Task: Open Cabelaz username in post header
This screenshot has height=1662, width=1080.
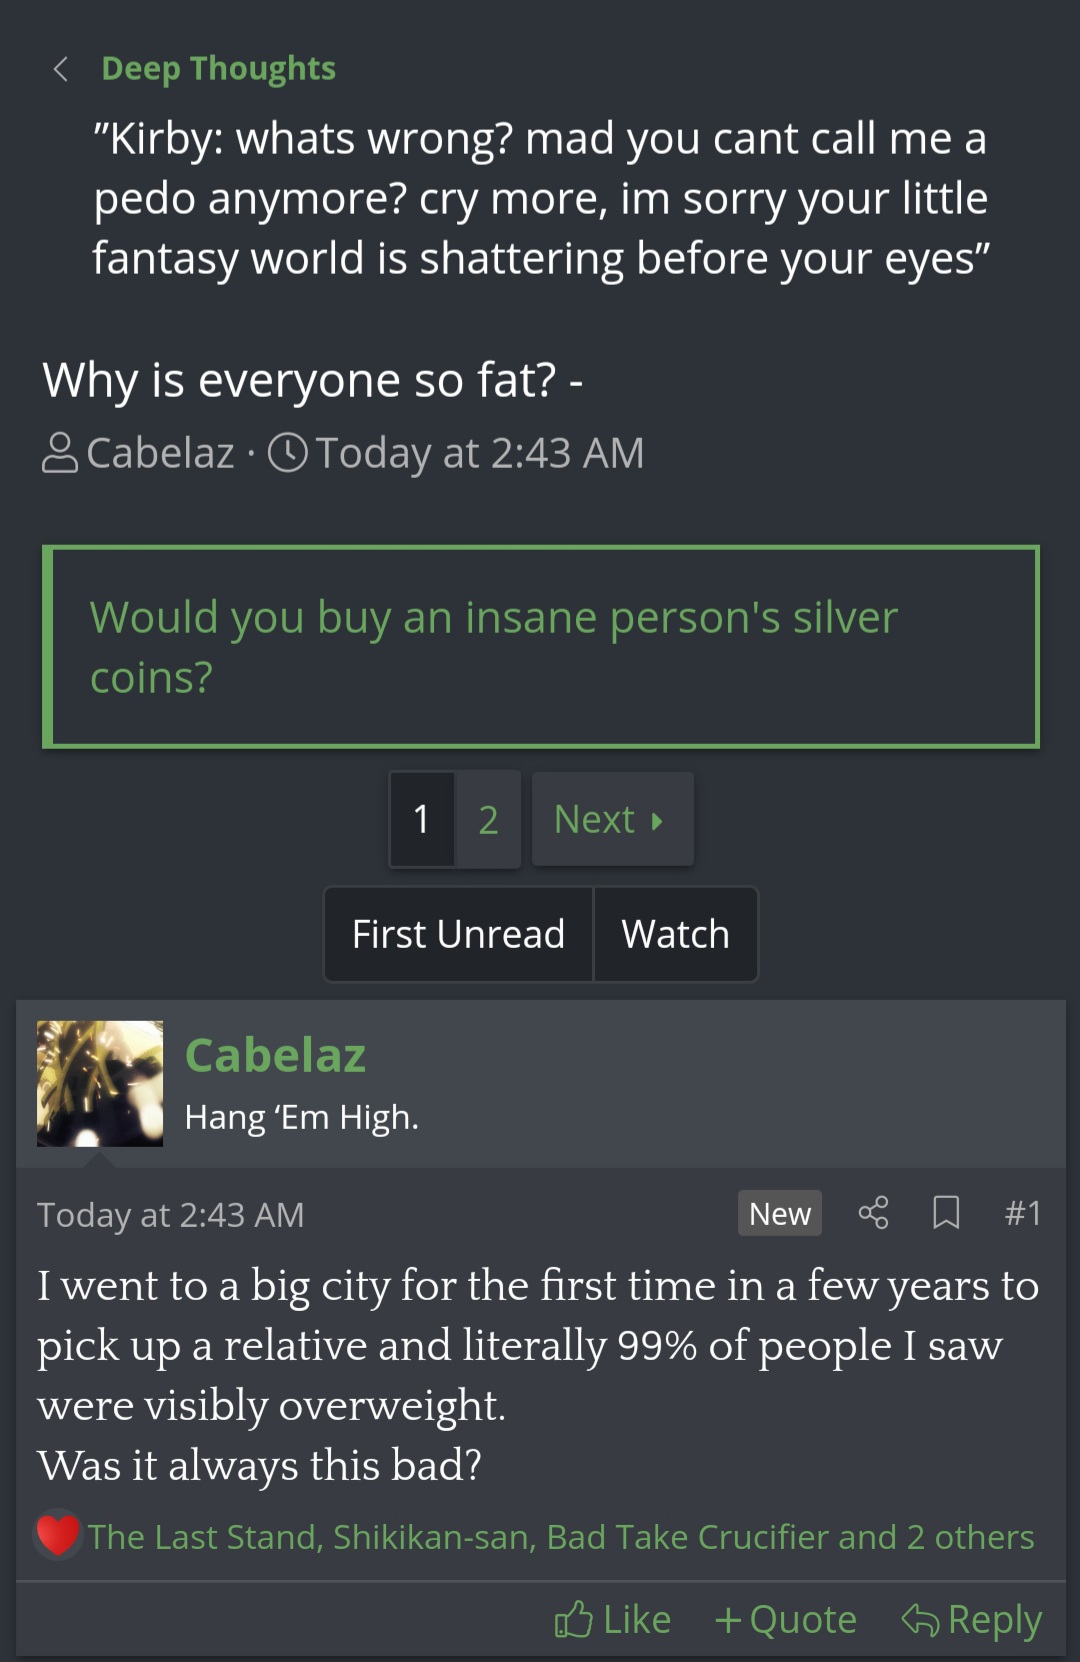Action: pyautogui.click(x=275, y=1055)
